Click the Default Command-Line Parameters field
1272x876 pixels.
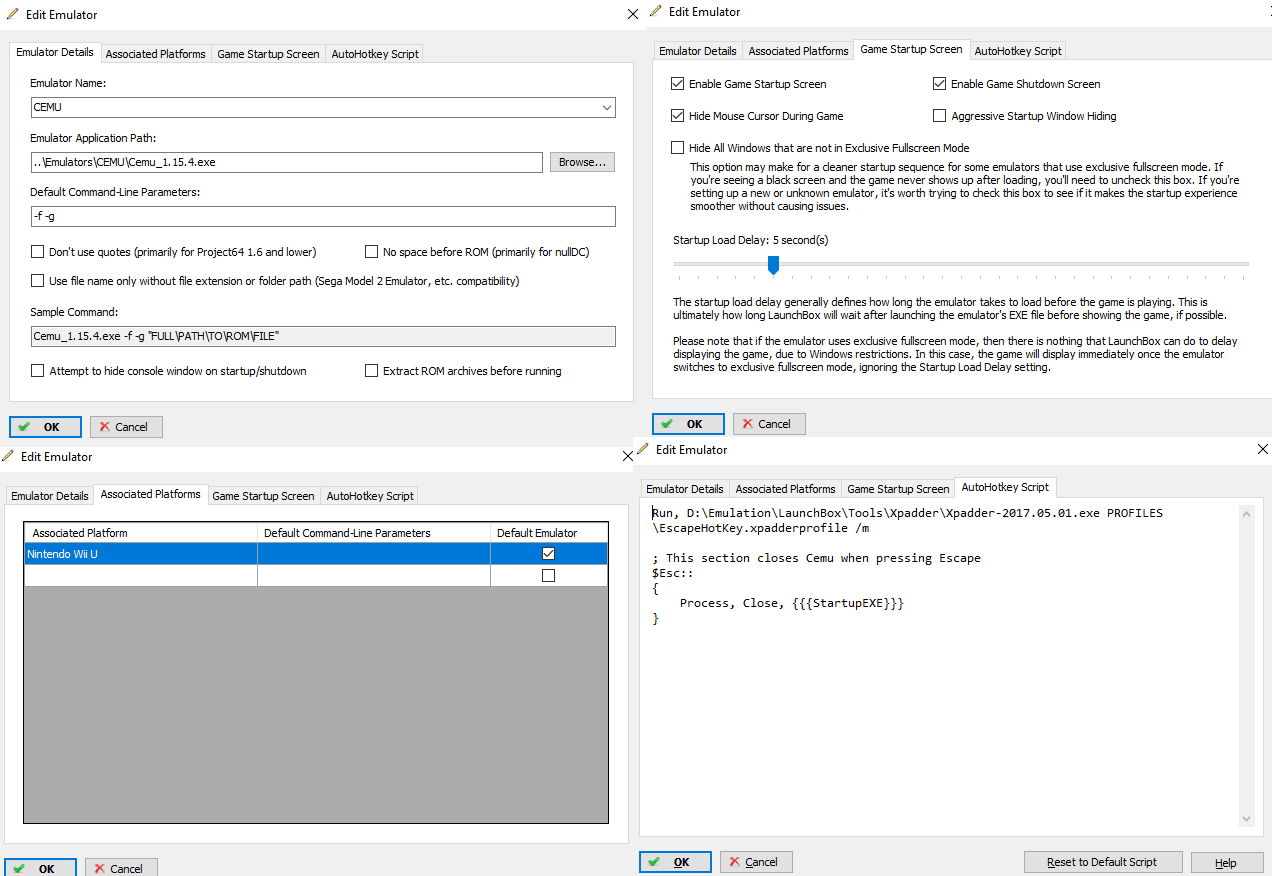(323, 217)
